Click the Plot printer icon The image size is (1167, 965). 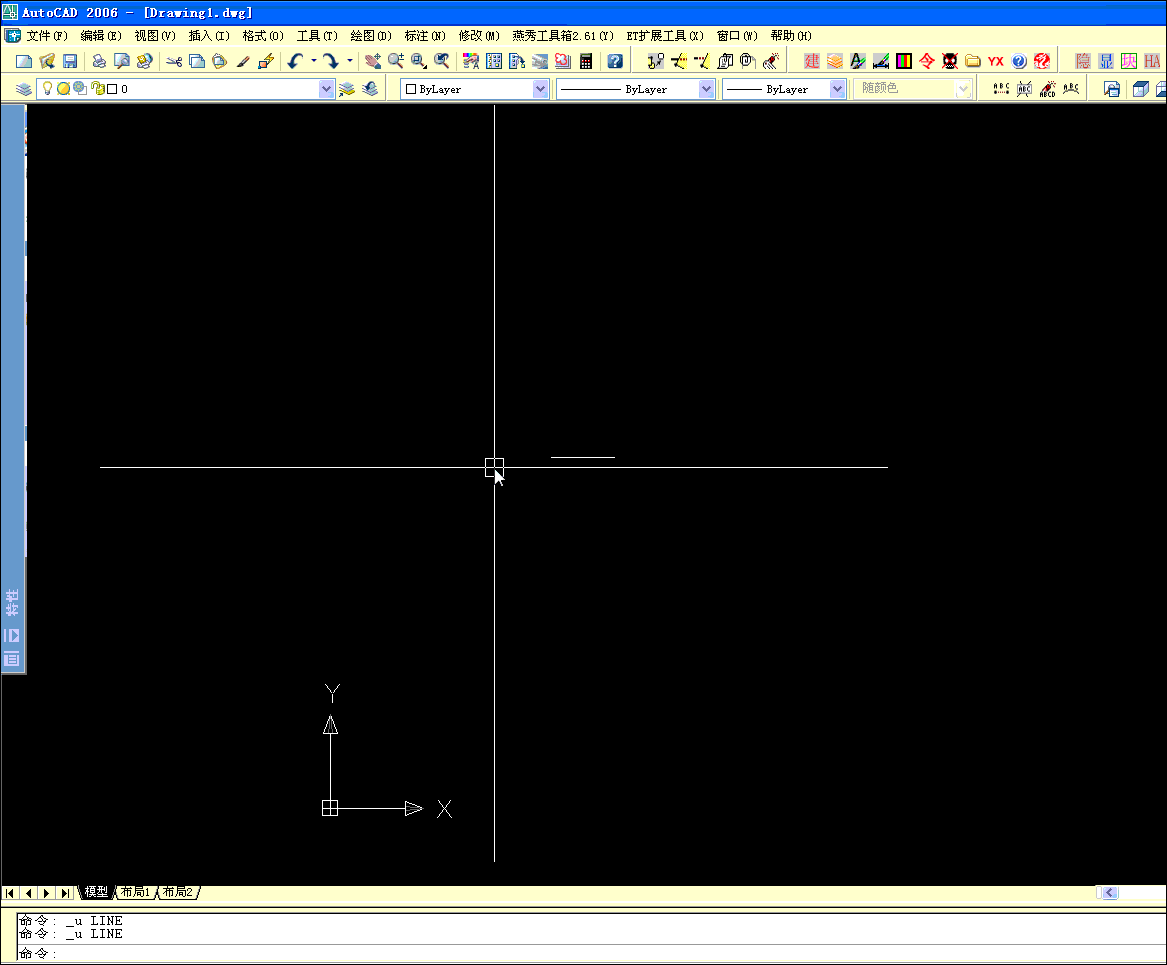[99, 61]
